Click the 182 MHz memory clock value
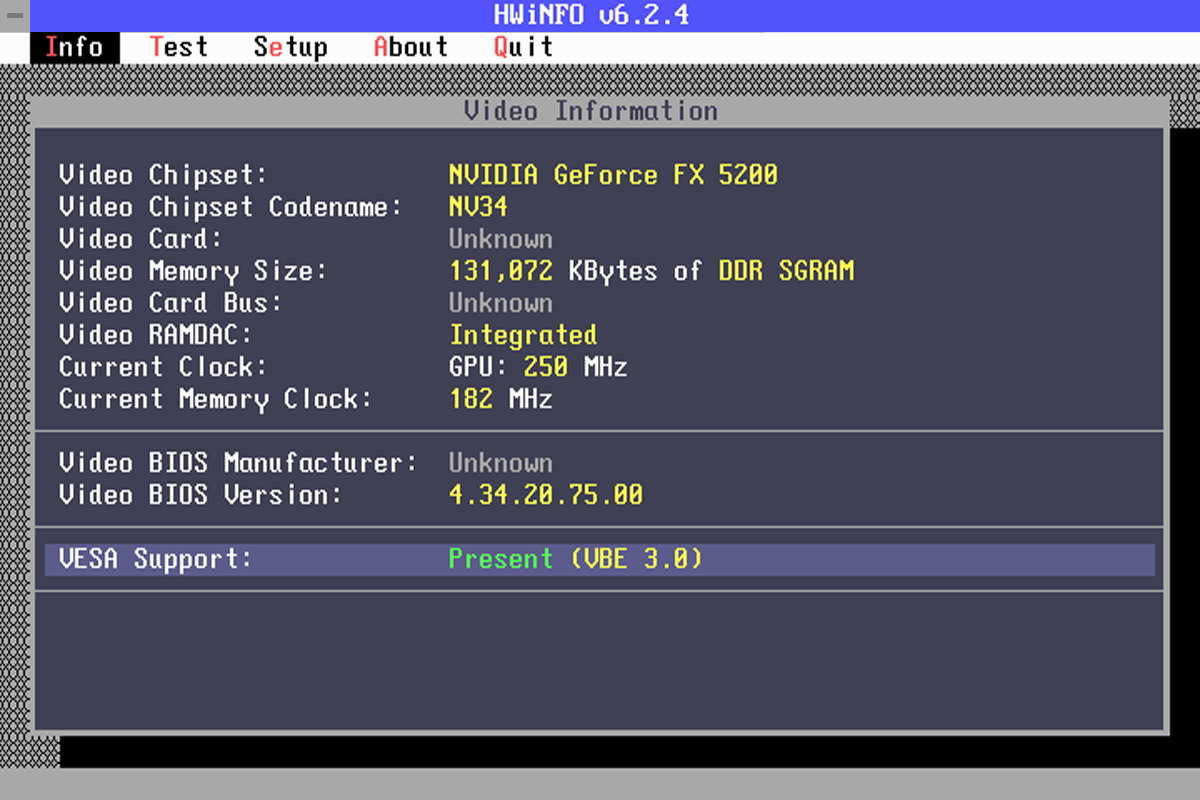This screenshot has height=800, width=1200. pos(500,399)
